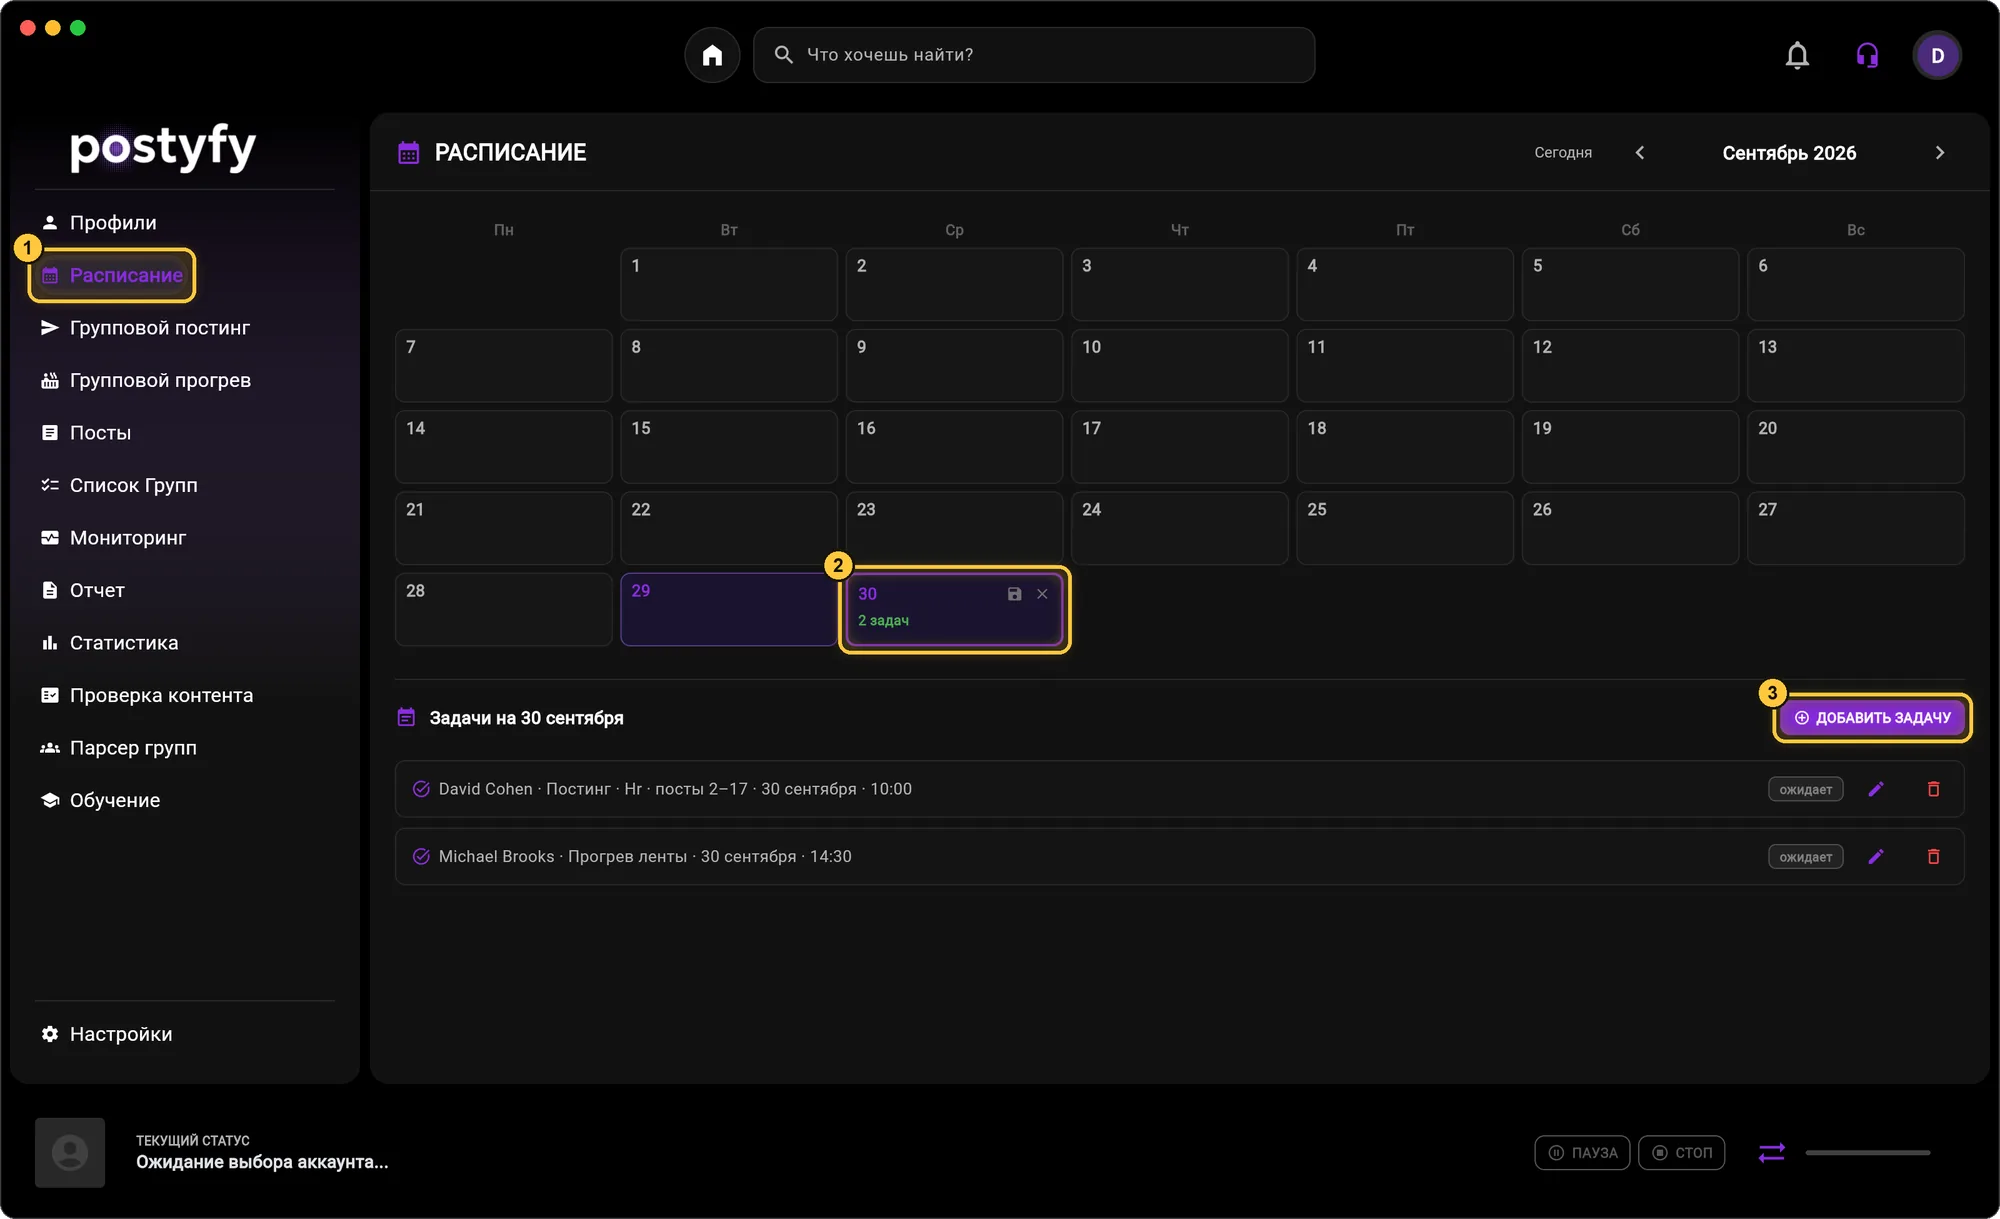
Task: Click the progress slider in the status bar
Action: tap(1867, 1152)
